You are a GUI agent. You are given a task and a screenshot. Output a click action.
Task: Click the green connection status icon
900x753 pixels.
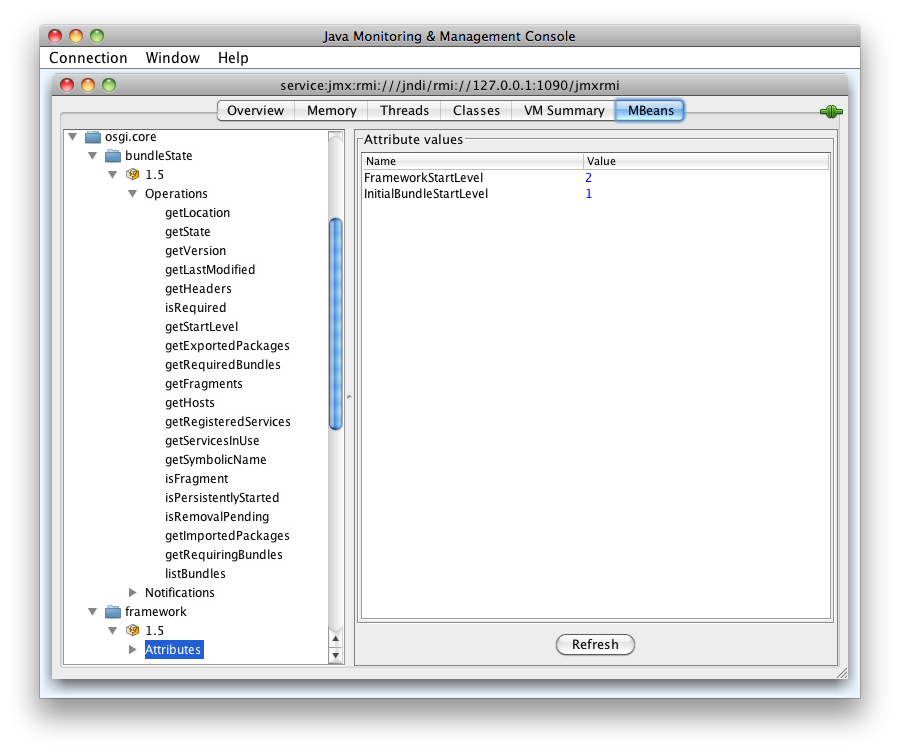click(x=831, y=111)
